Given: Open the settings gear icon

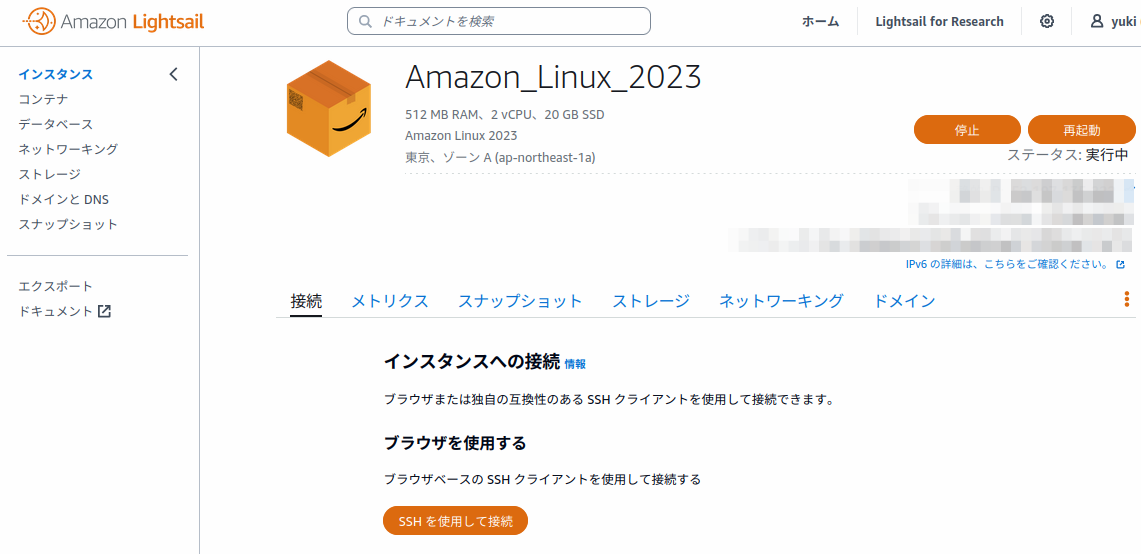Looking at the screenshot, I should click(x=1047, y=21).
